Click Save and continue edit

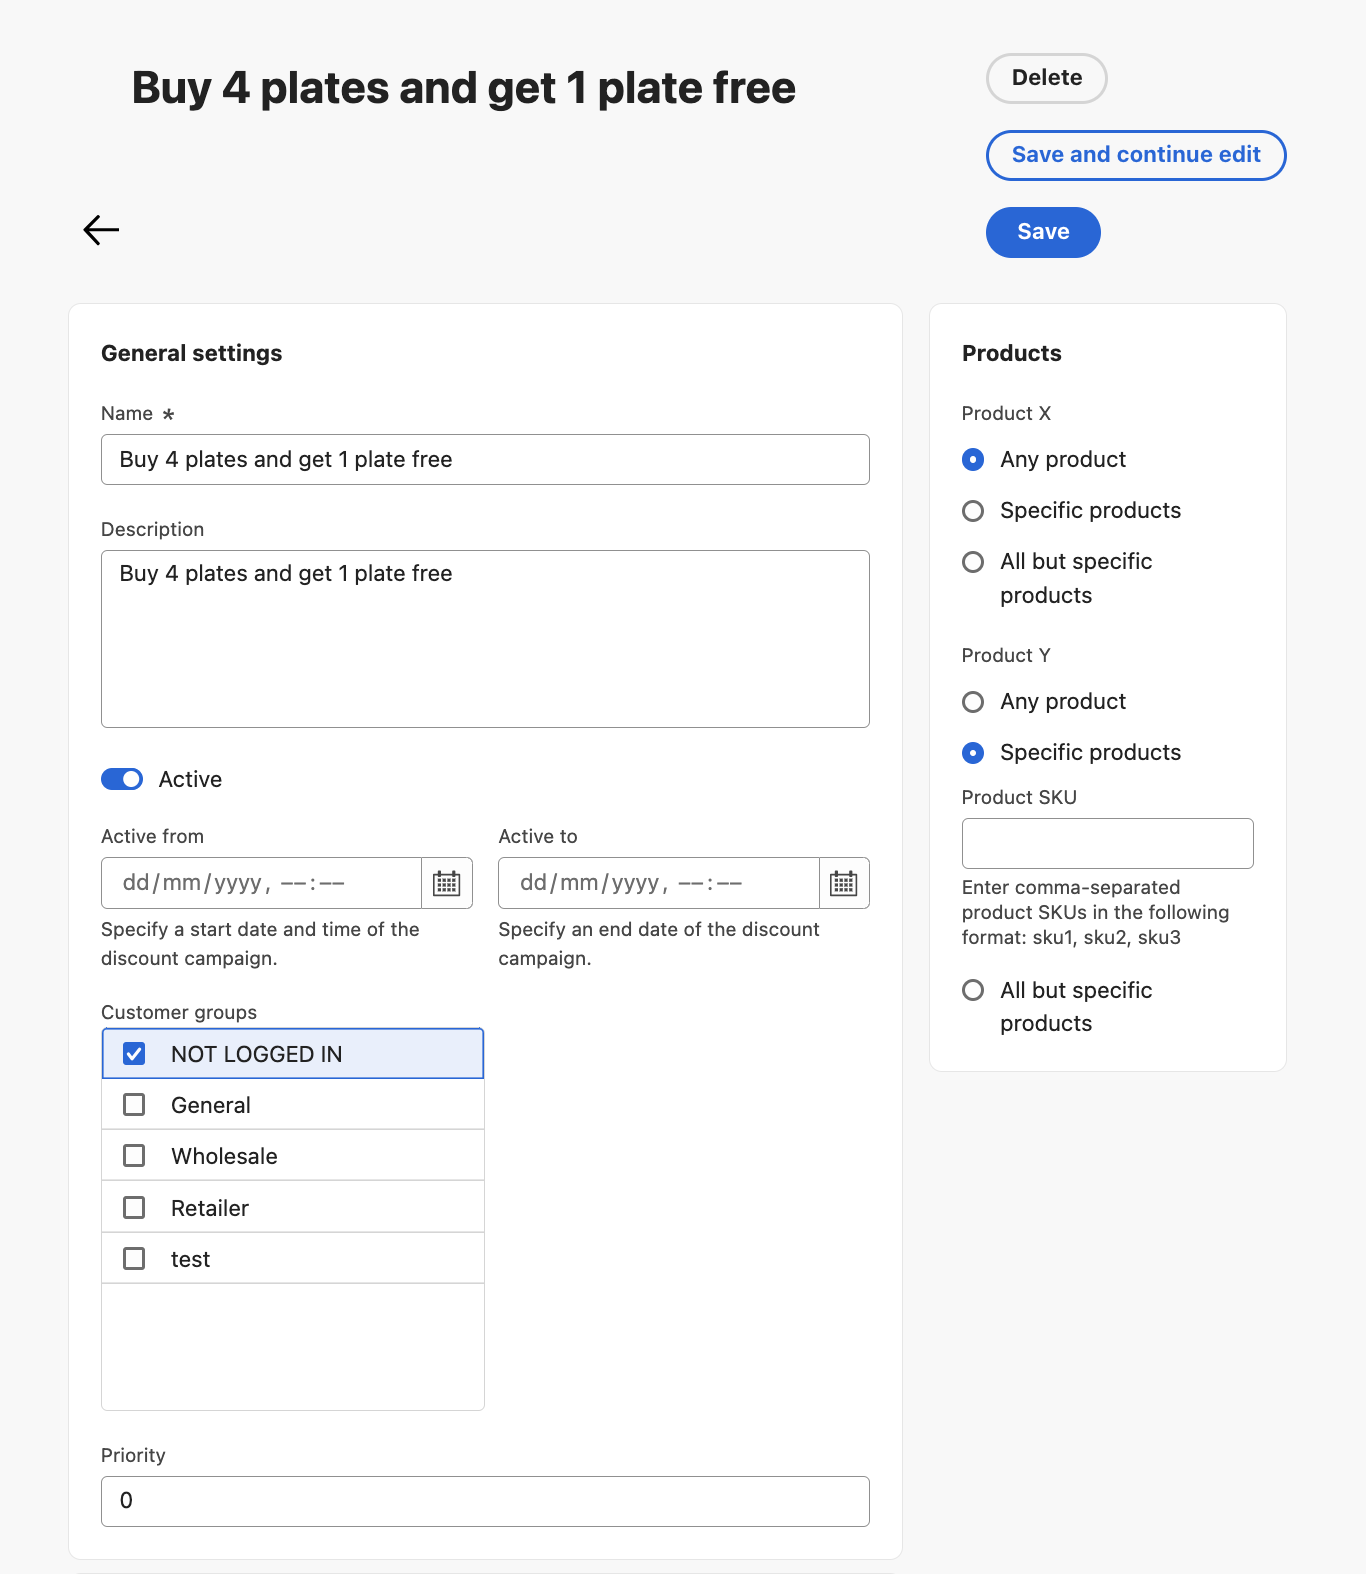click(1136, 155)
